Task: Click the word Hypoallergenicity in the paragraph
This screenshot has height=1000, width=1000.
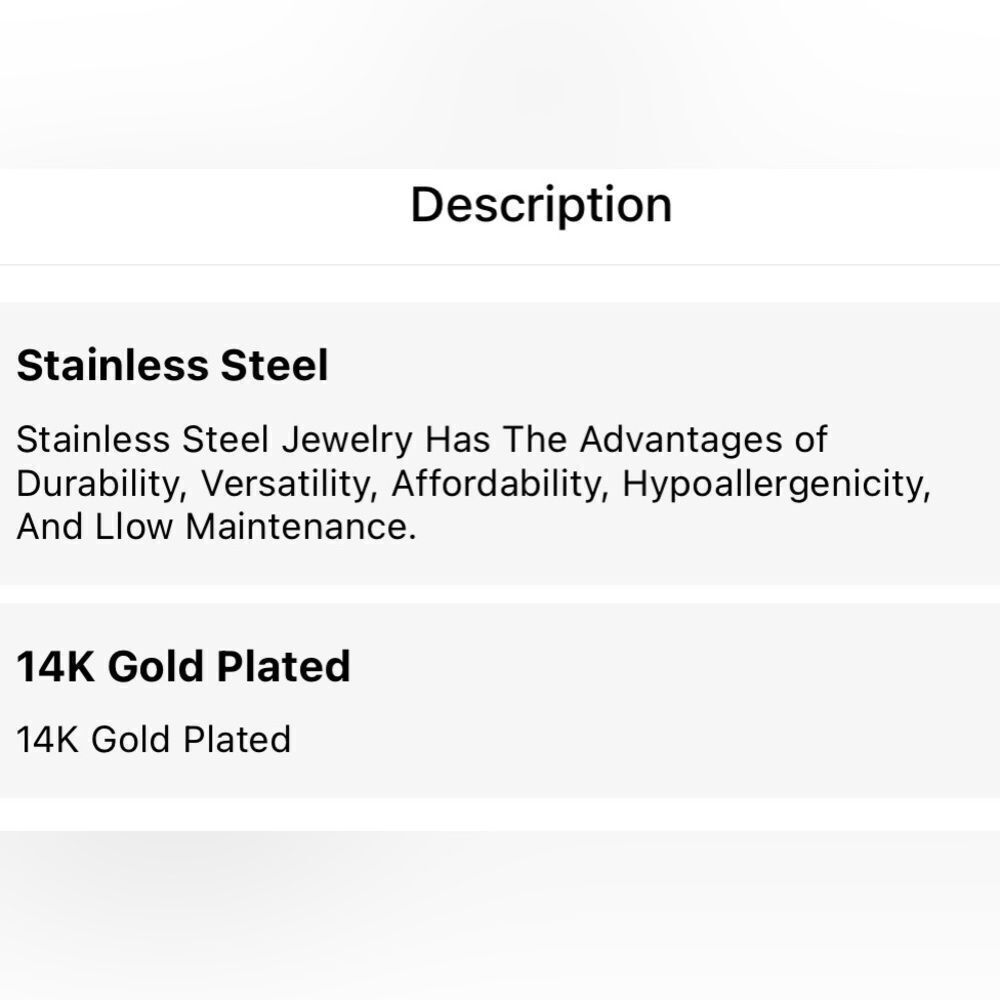Action: coord(776,484)
